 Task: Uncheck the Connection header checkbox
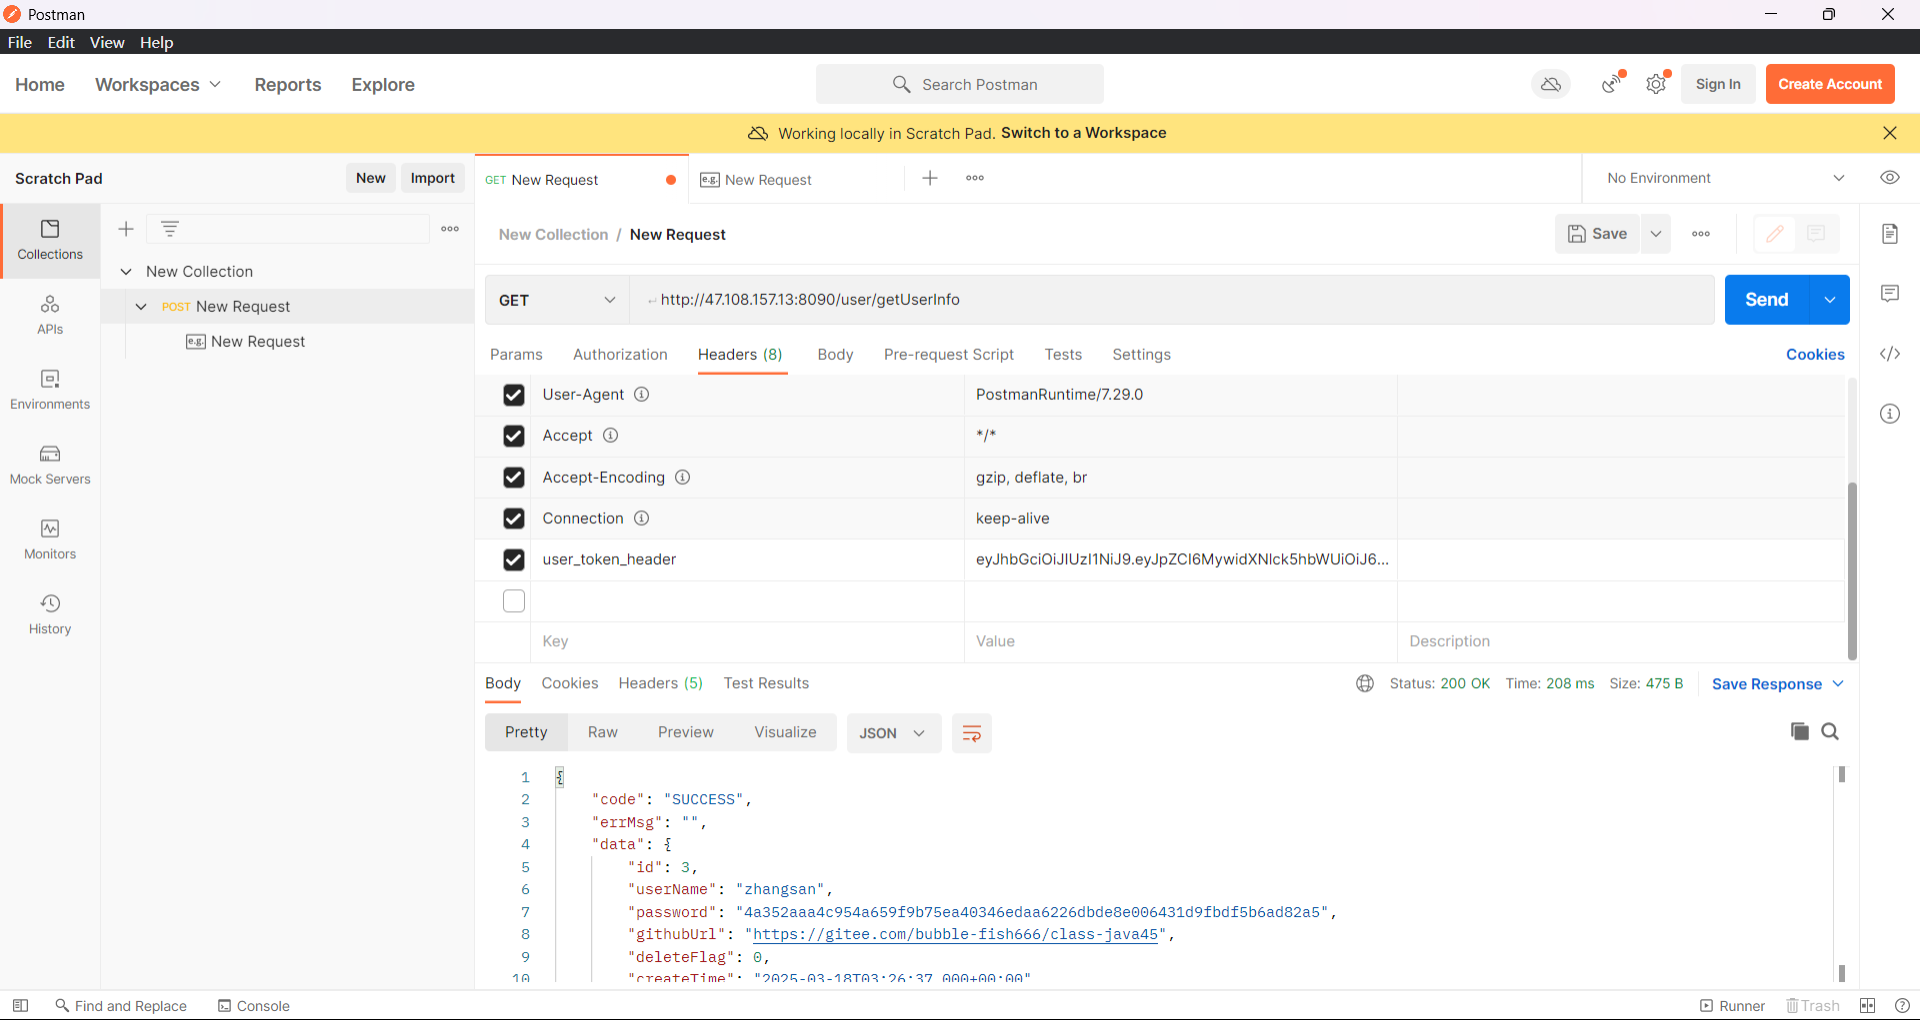tap(514, 518)
